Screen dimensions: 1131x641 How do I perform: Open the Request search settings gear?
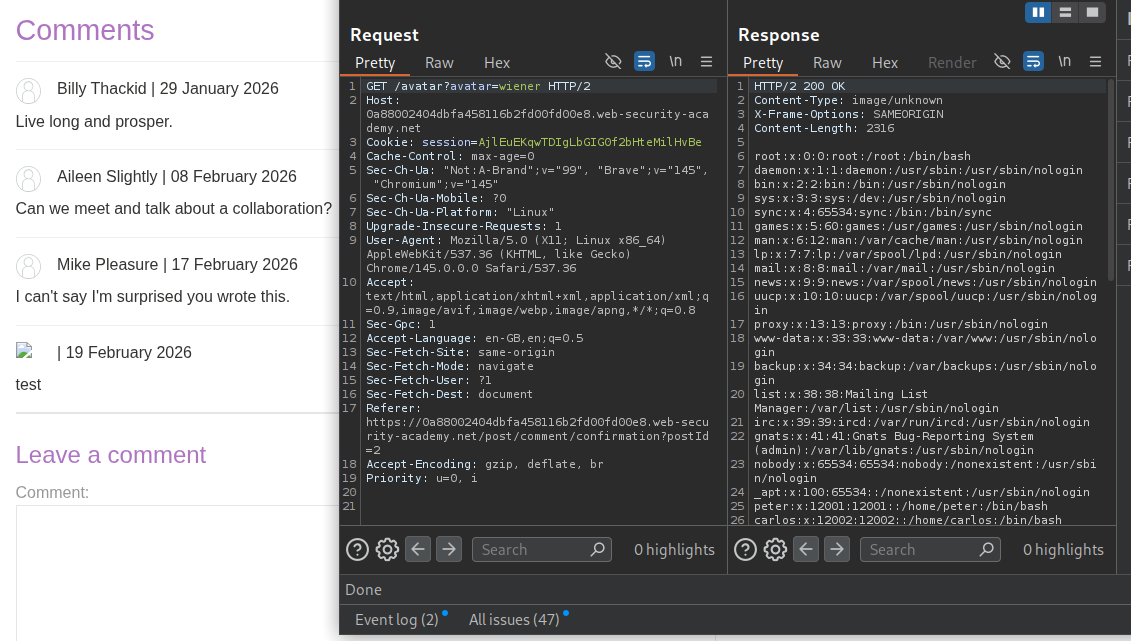click(387, 549)
